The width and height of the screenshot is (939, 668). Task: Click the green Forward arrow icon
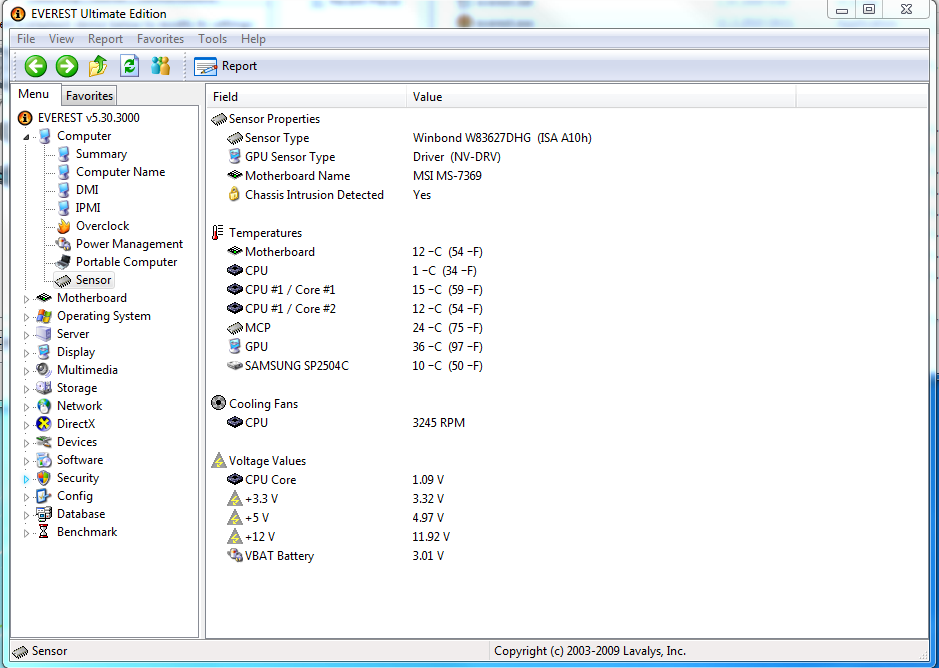coord(67,66)
